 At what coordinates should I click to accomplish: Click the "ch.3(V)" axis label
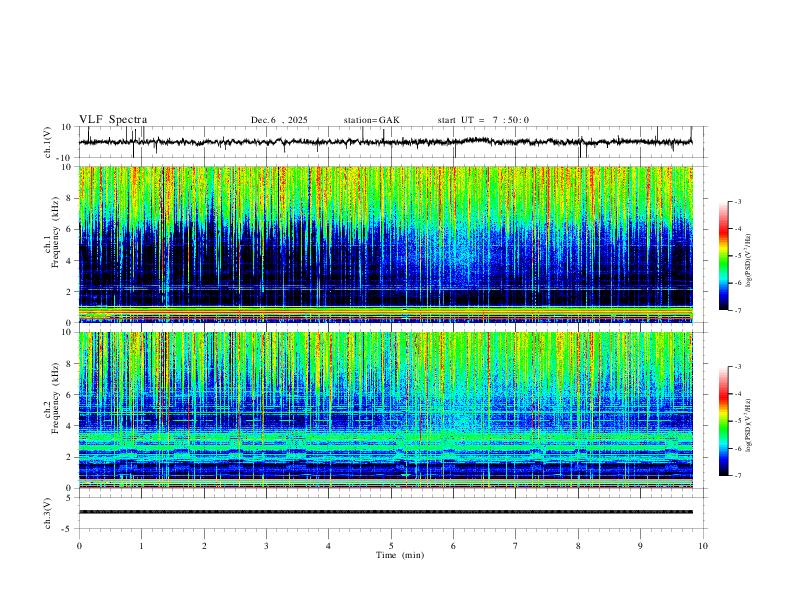(48, 513)
